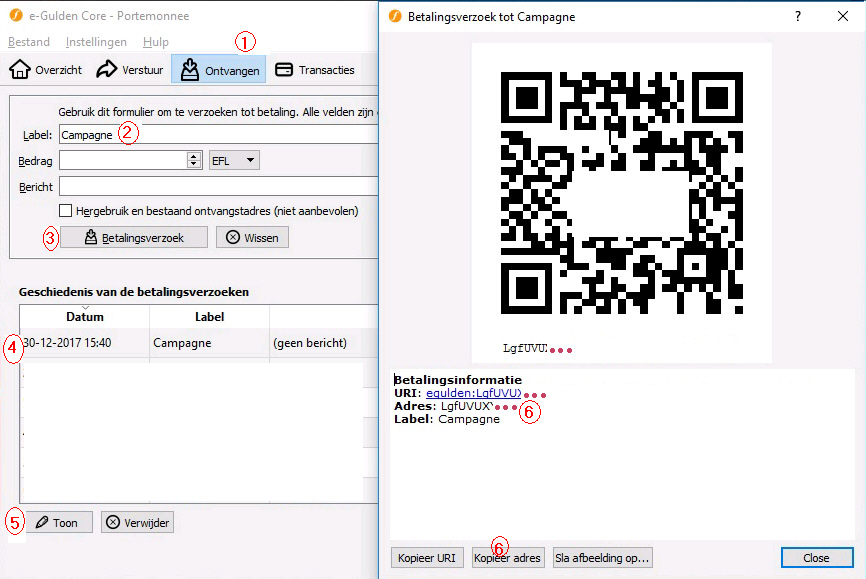
Task: Close the Betalingsverzoek tot Campagne dialog with X
Action: (x=842, y=17)
